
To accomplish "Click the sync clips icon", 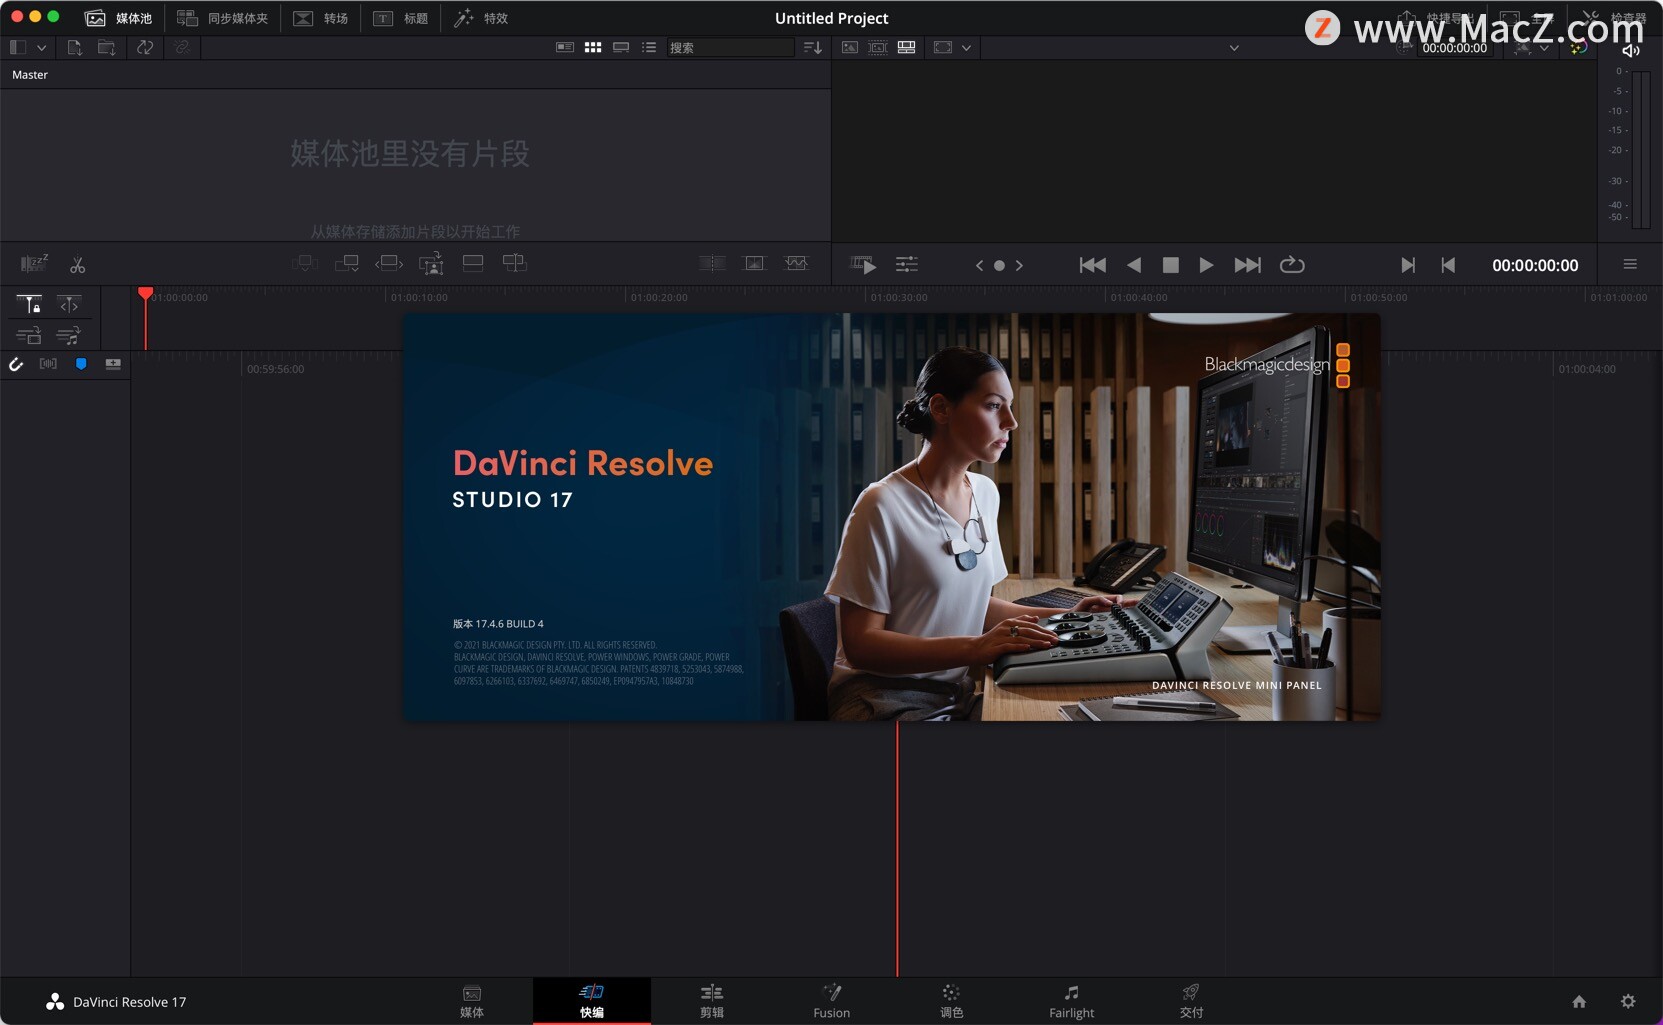I will 145,47.
